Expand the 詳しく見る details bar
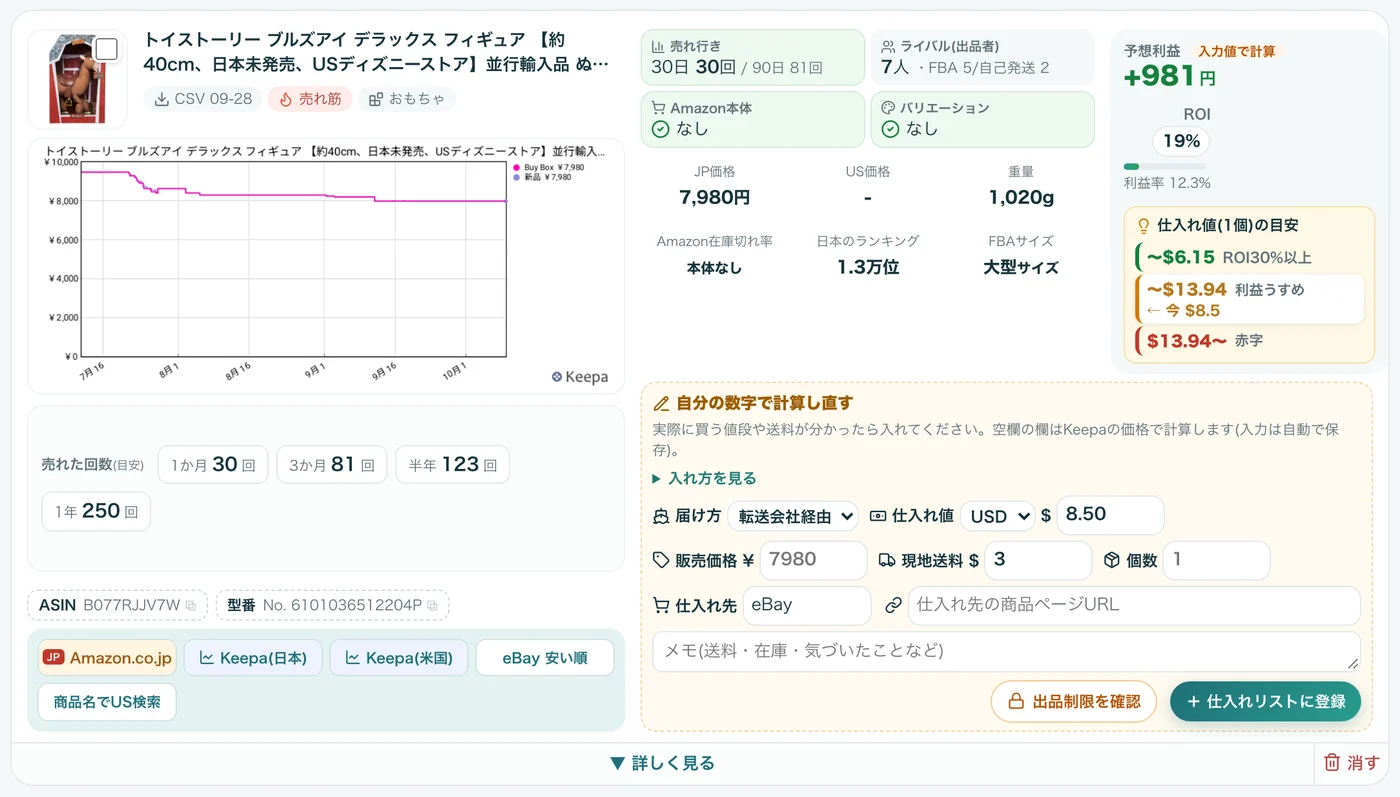This screenshot has height=797, width=1400. point(662,764)
